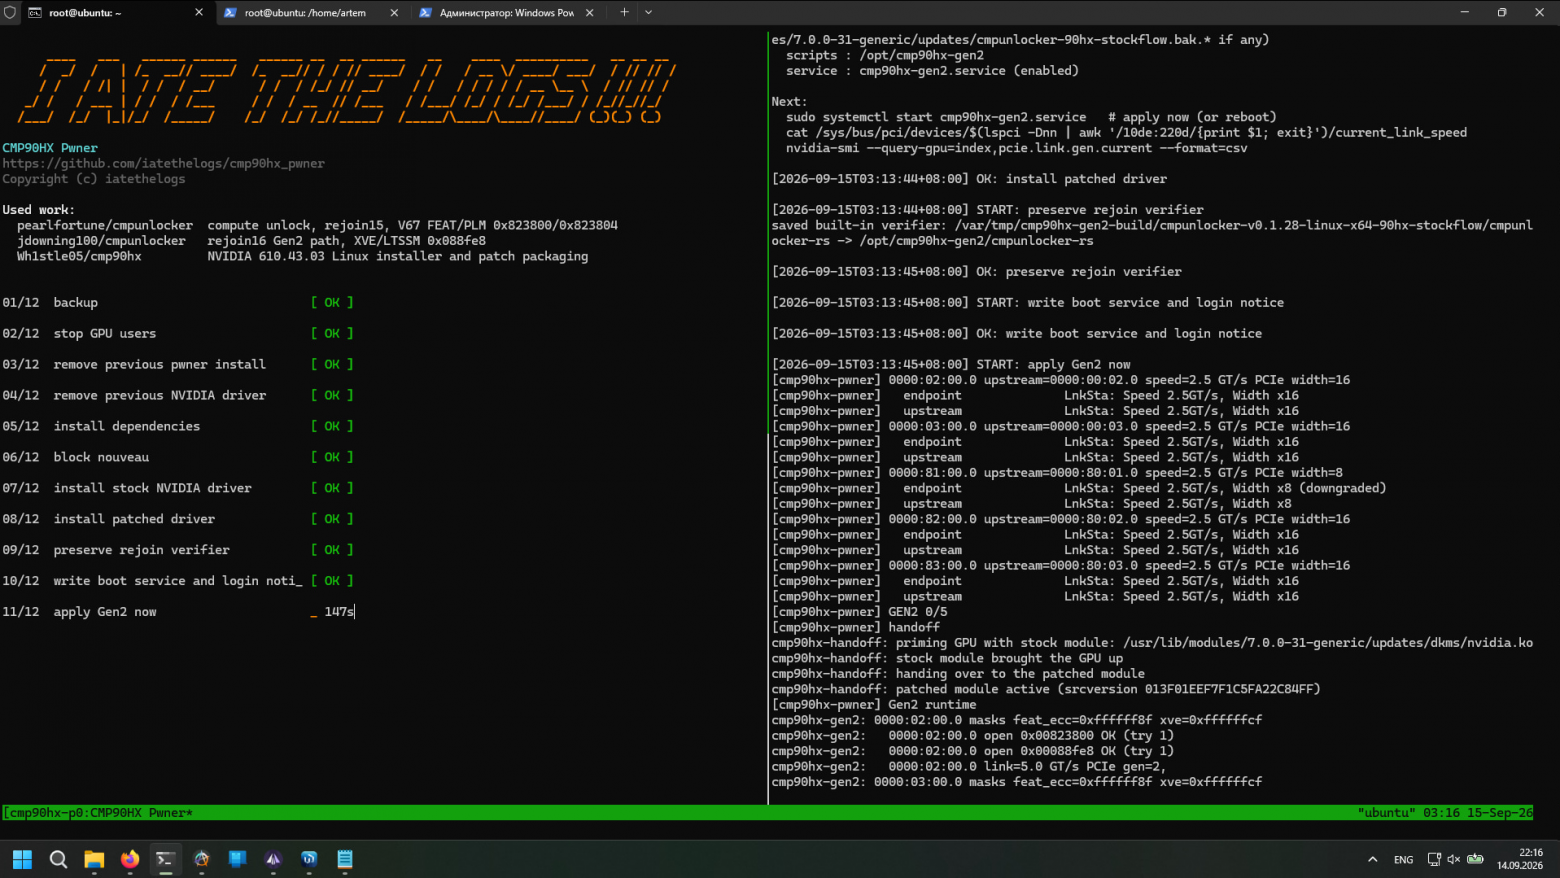Click the 'CMP90HX Pwner' title text
The width and height of the screenshot is (1560, 878).
50,148
